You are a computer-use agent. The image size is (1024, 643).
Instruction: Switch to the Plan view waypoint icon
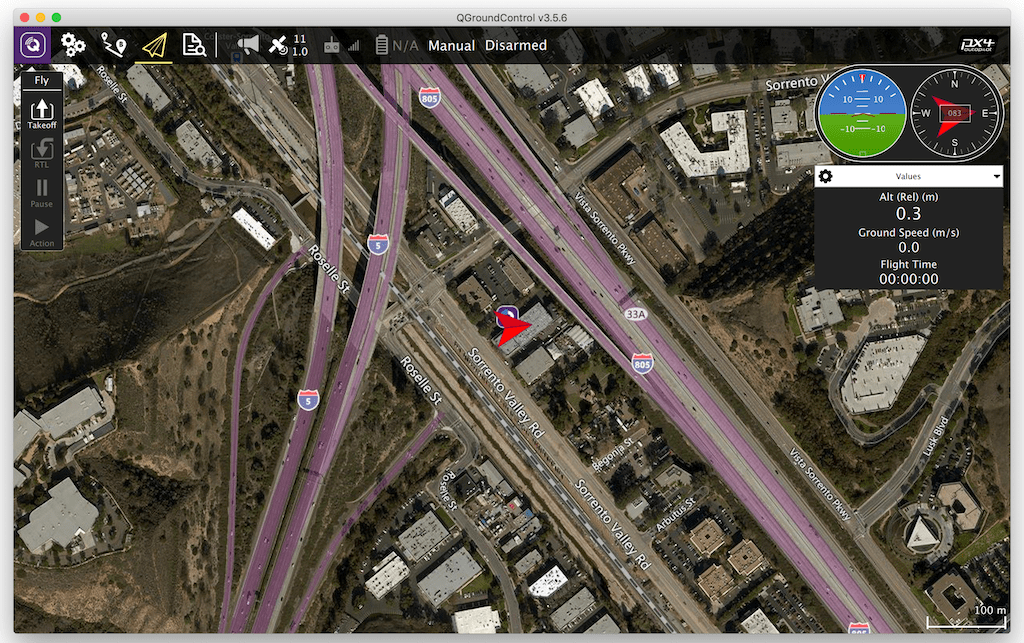114,45
